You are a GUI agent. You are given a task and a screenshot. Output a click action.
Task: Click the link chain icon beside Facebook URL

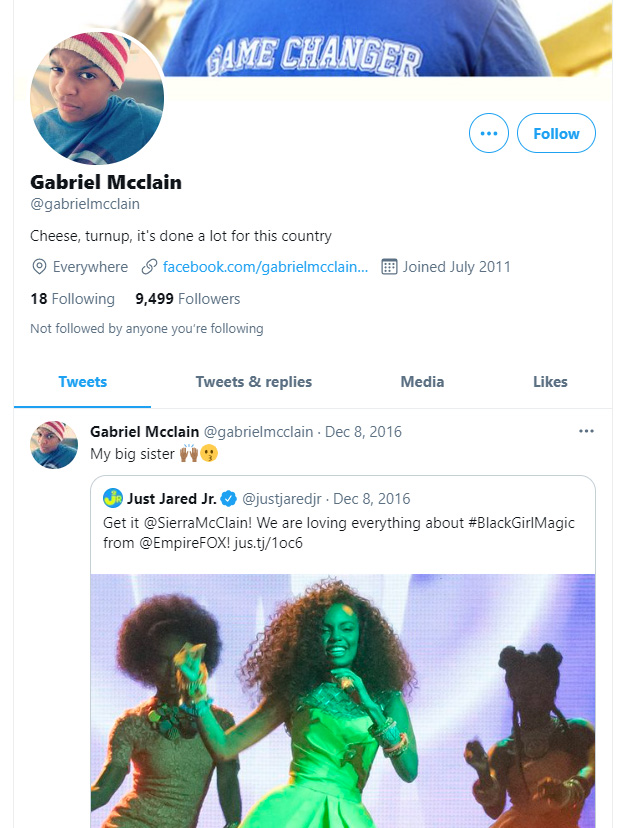[150, 267]
